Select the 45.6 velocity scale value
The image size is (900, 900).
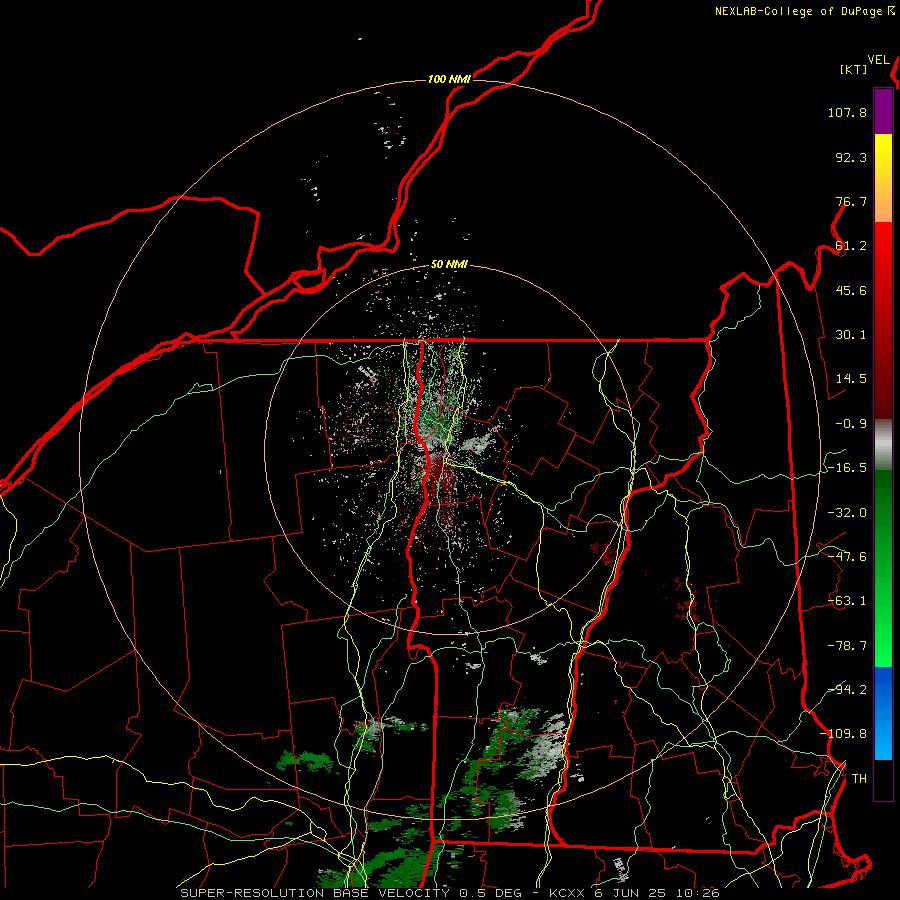851,290
